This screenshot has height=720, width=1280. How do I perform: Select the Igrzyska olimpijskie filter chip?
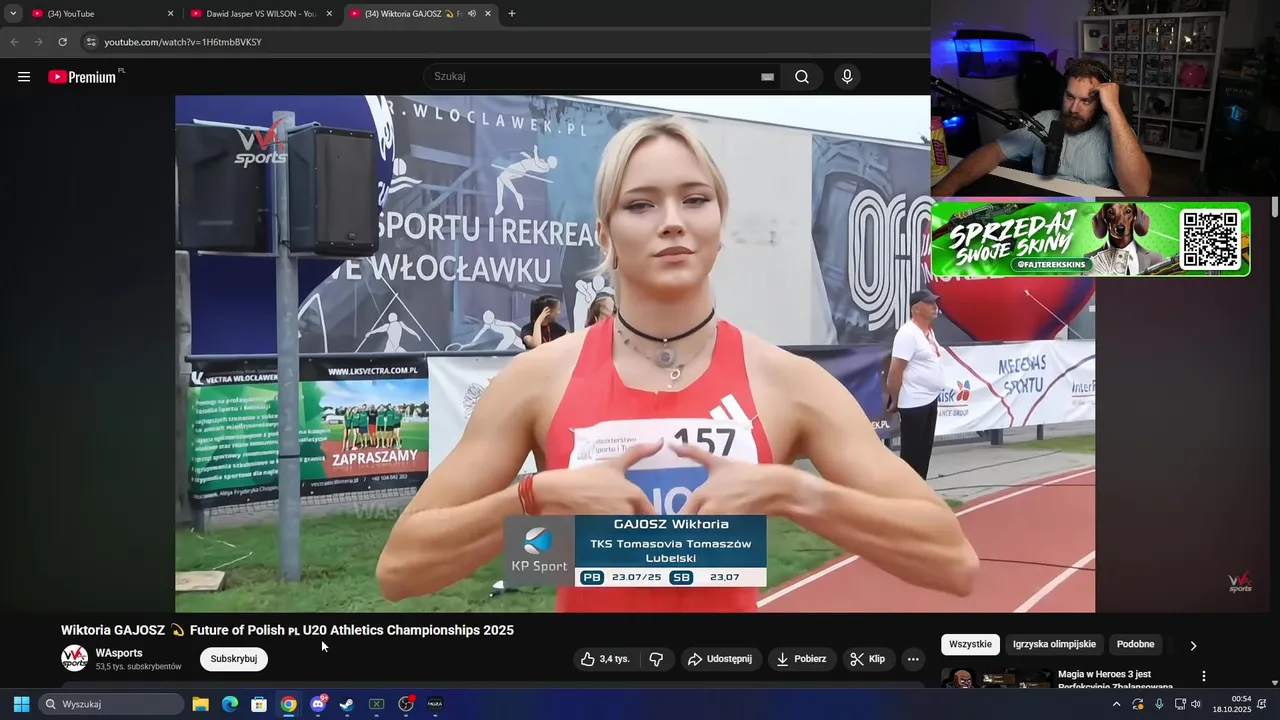click(1054, 645)
